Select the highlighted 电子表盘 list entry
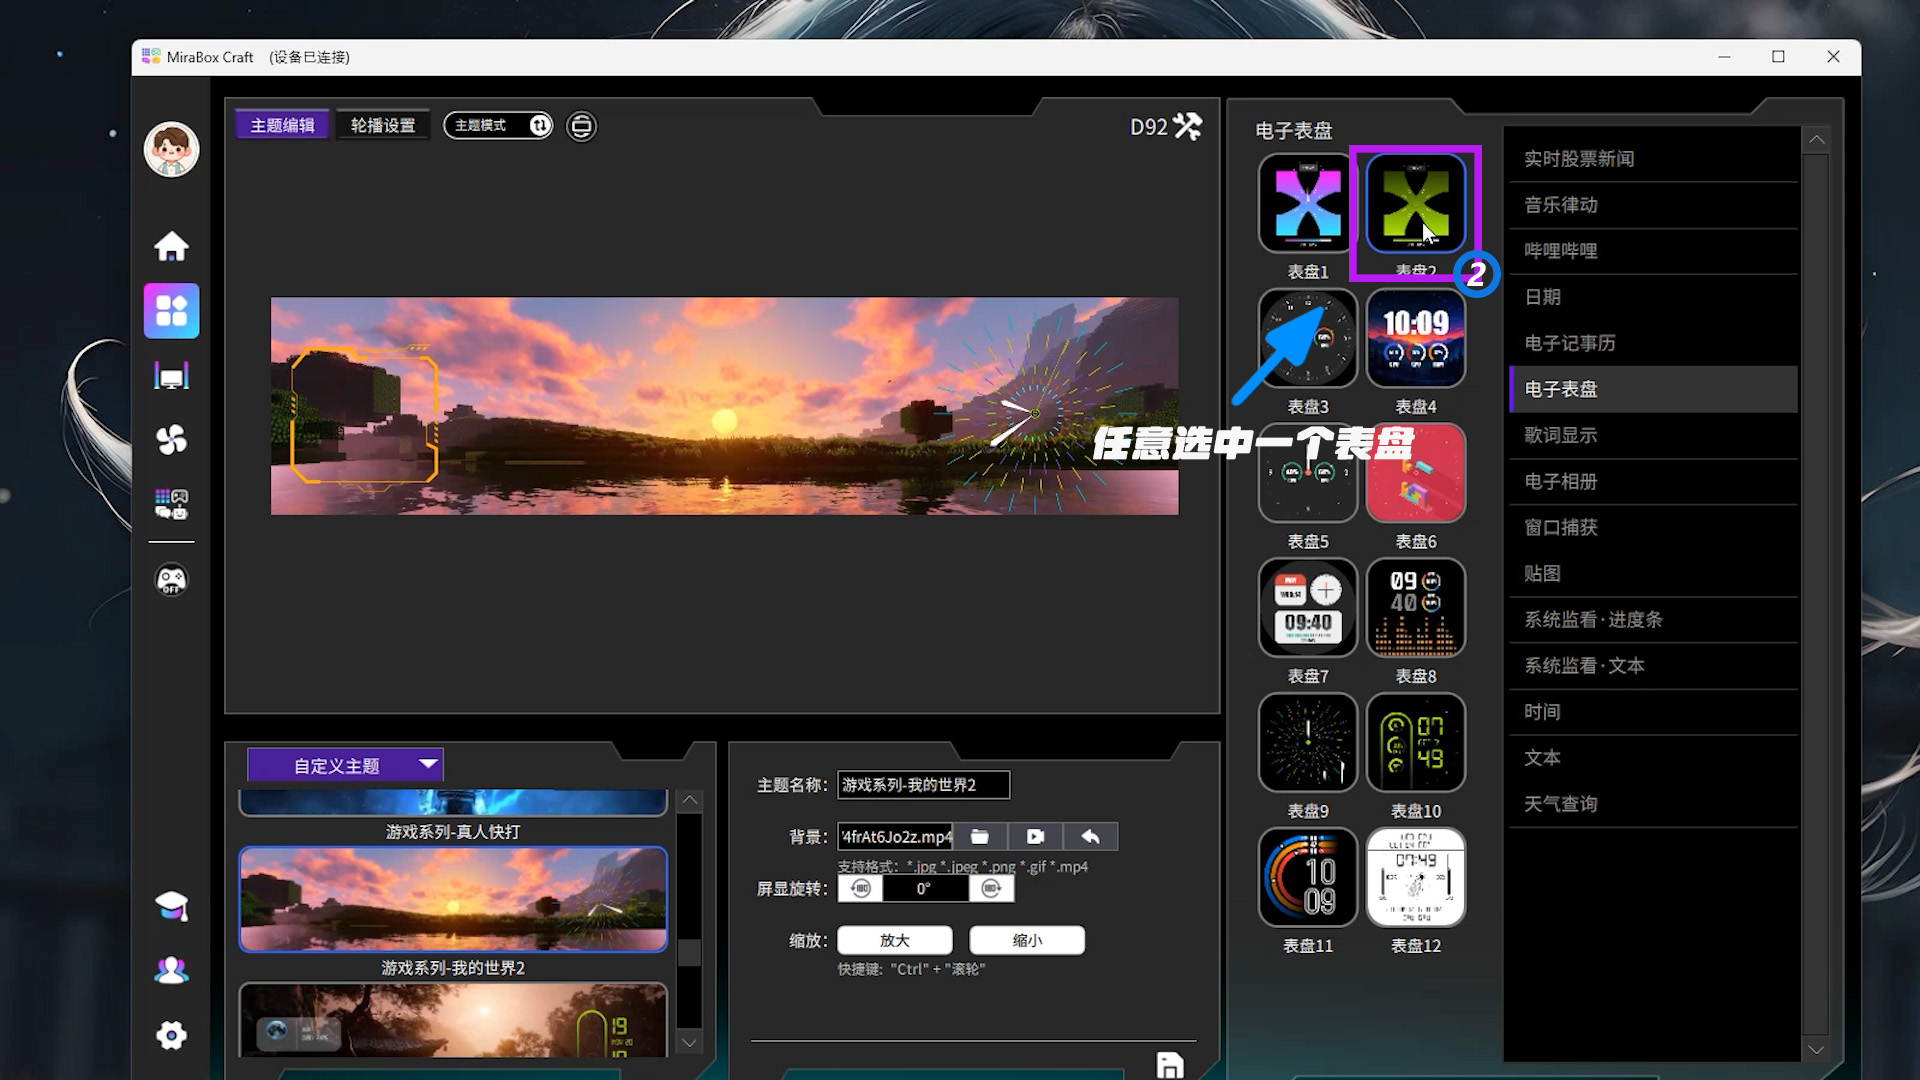 pos(1653,389)
